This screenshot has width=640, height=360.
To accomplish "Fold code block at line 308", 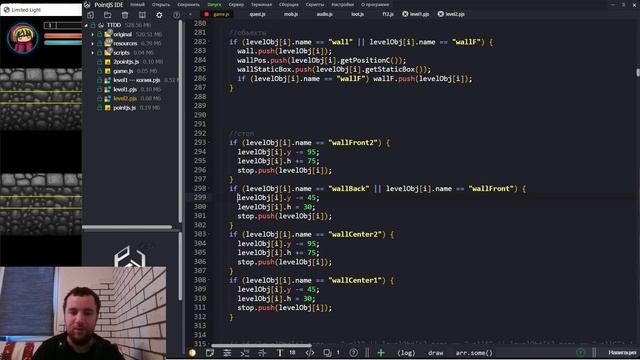I will coord(209,280).
